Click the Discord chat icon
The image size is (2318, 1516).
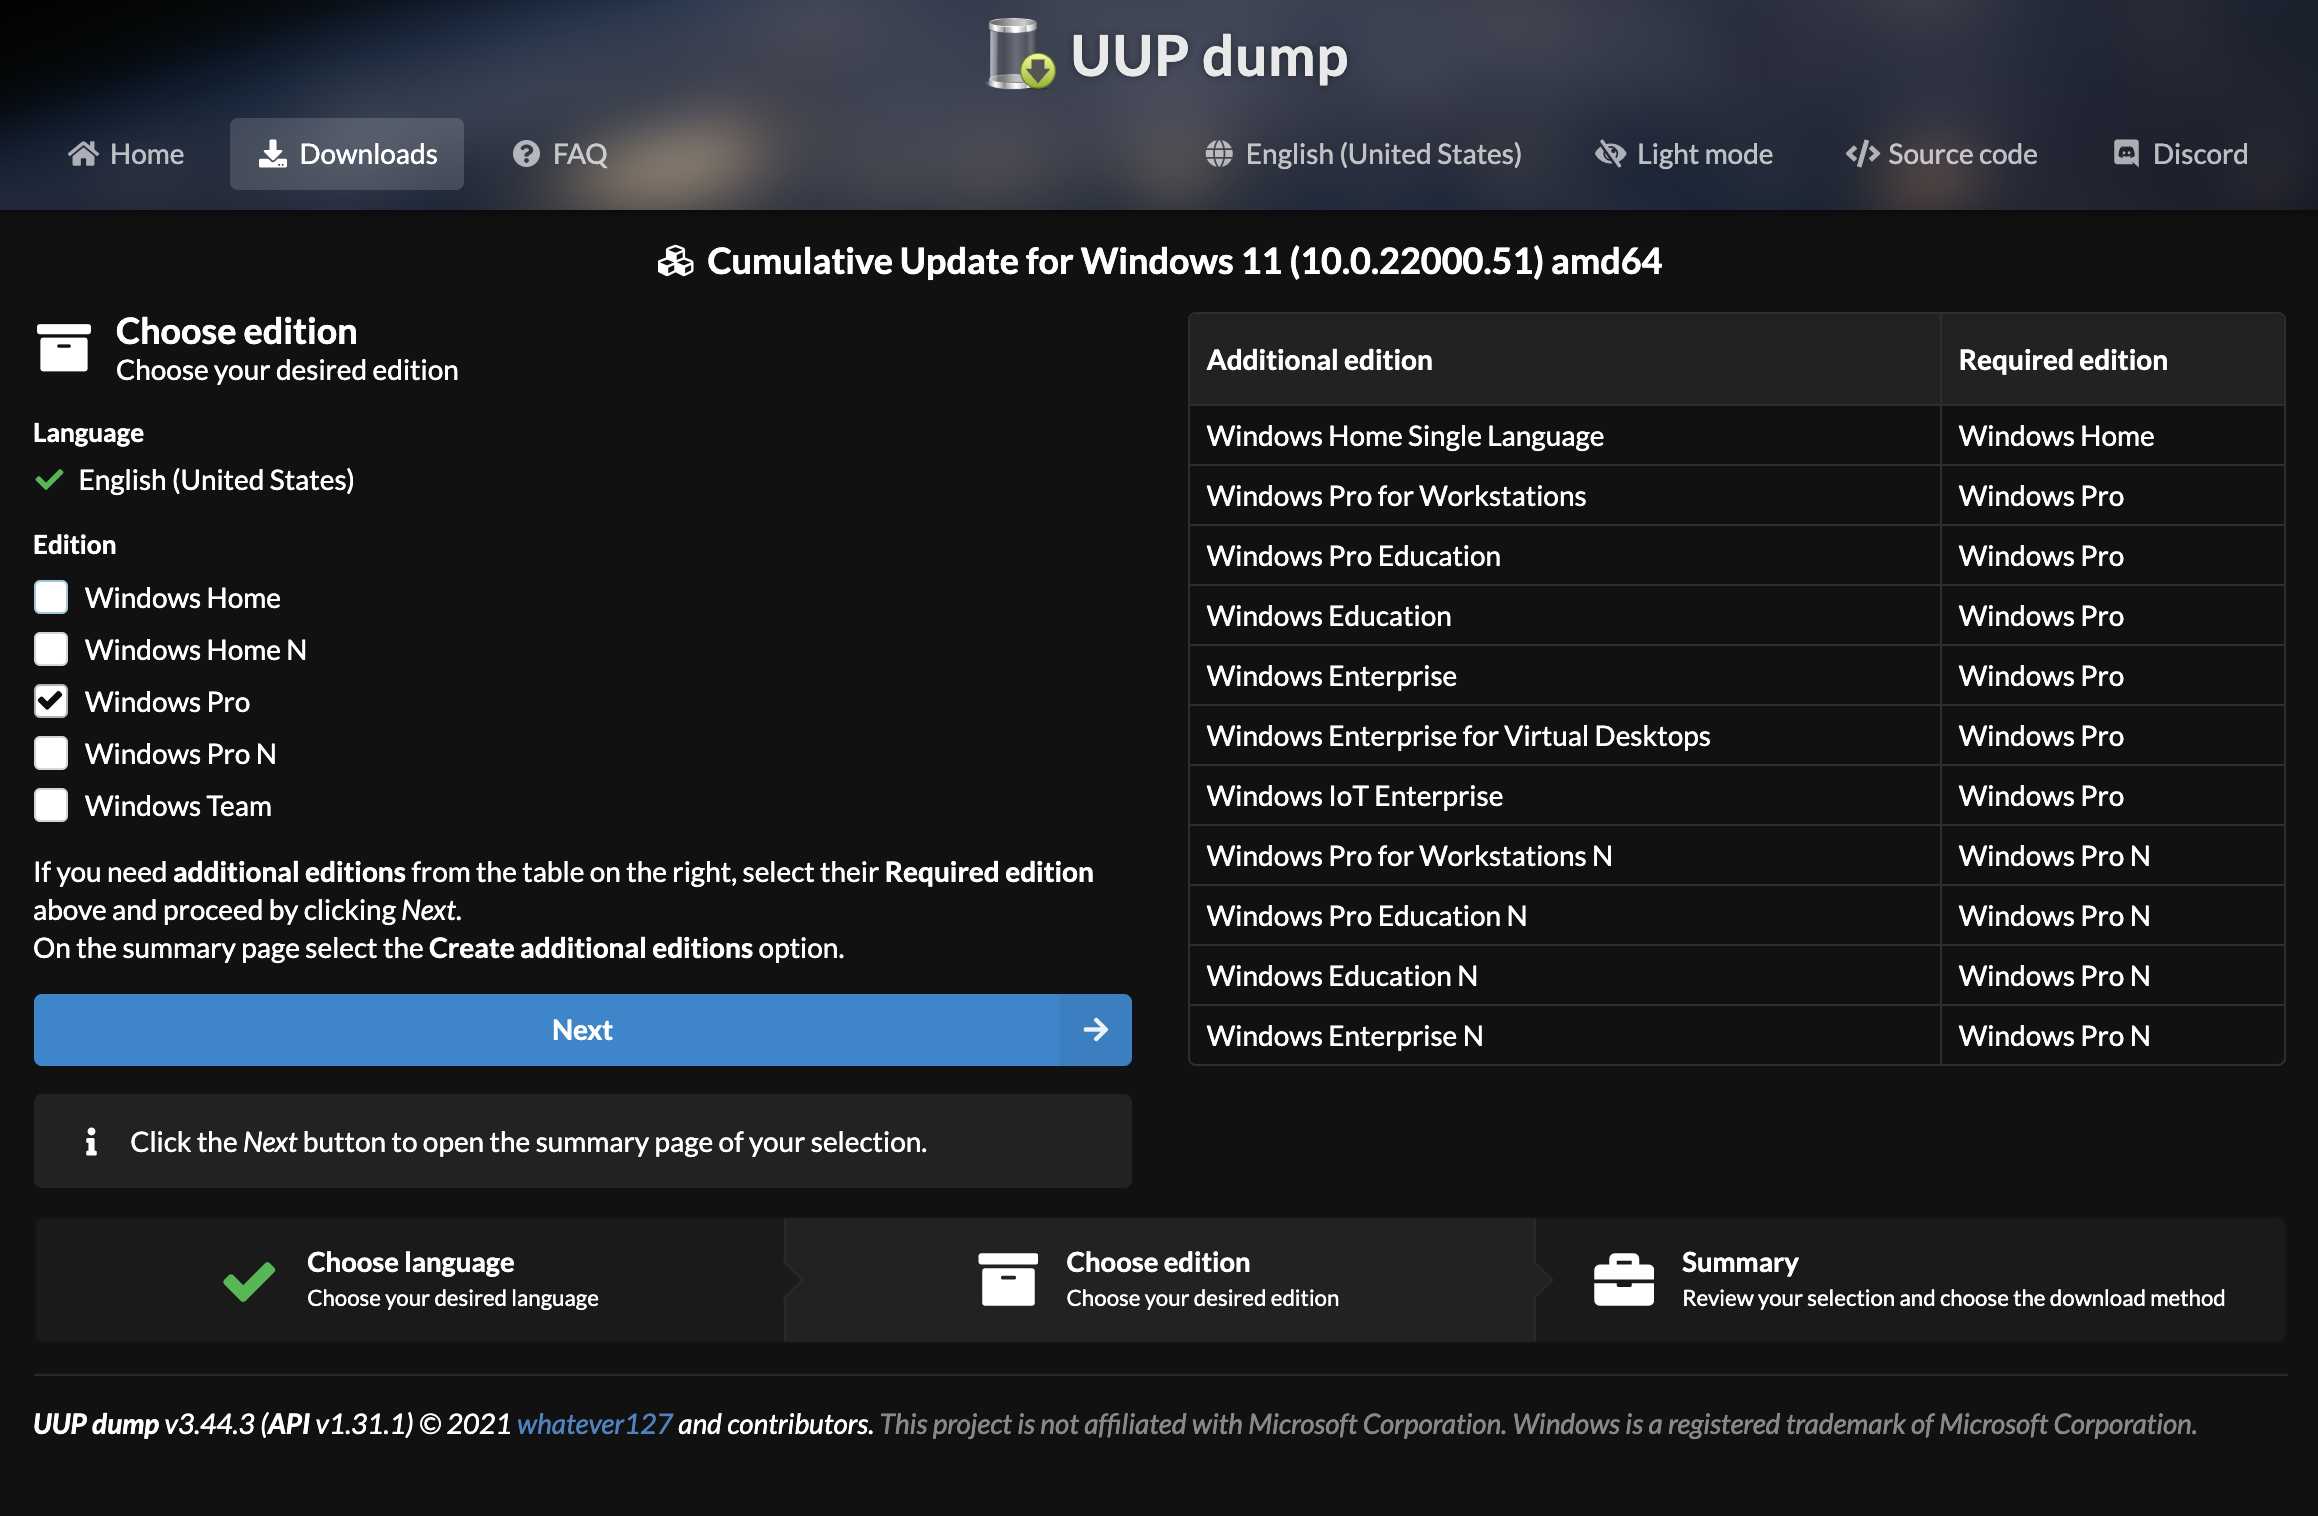point(2126,154)
